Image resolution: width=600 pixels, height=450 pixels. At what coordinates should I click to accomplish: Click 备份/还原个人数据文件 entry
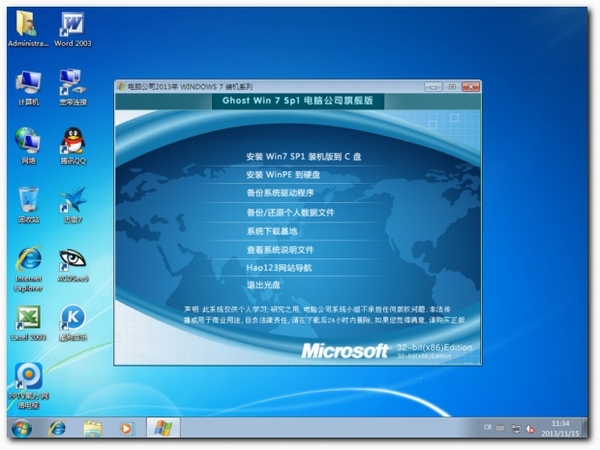pos(290,212)
